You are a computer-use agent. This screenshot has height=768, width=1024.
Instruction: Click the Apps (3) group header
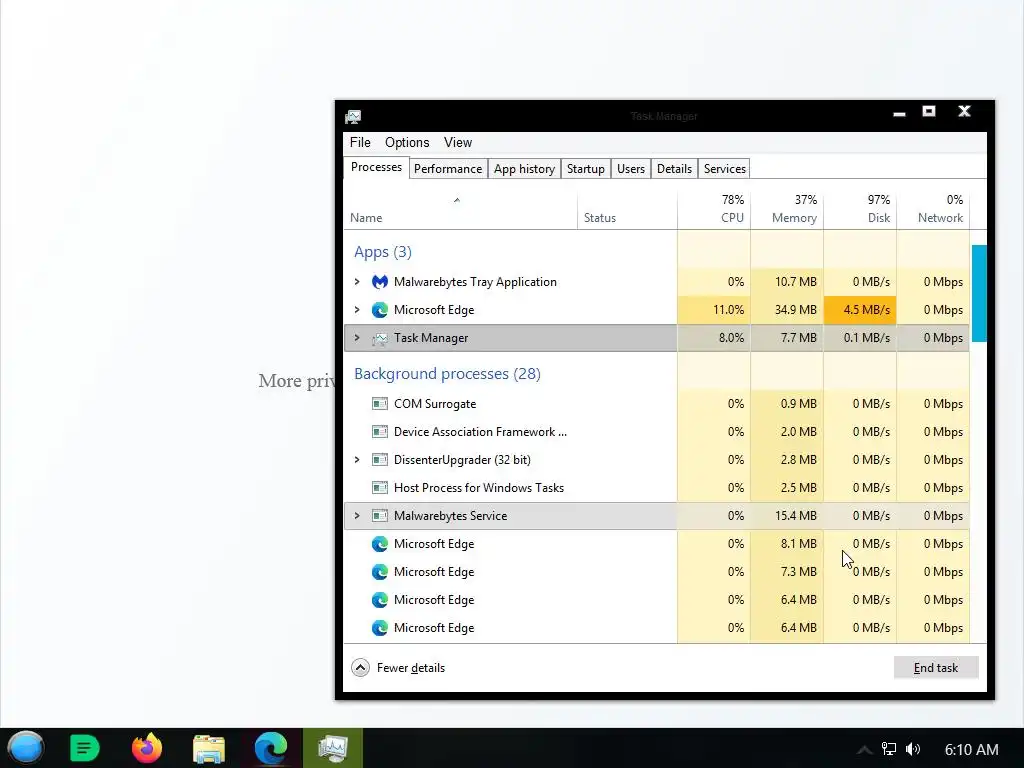(x=383, y=252)
